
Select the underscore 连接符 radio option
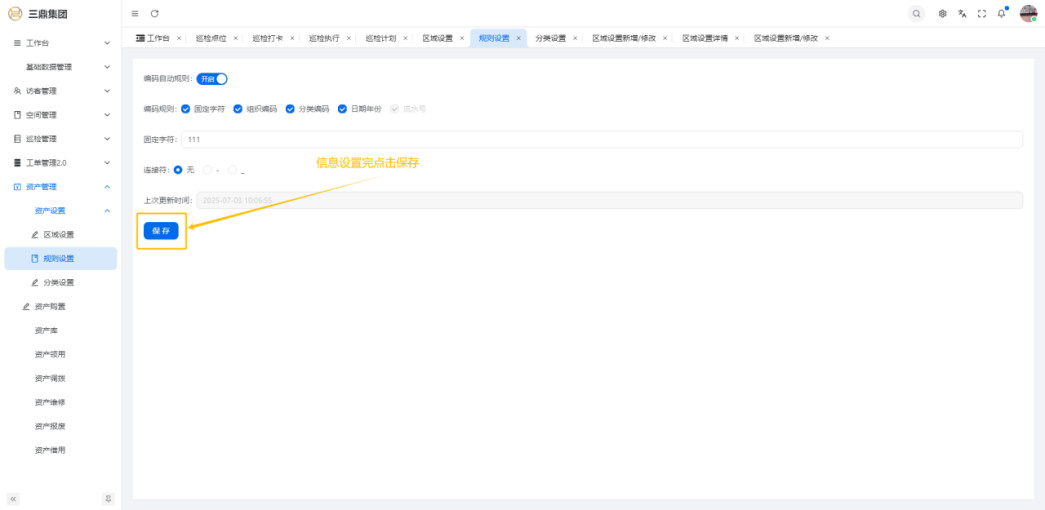tap(233, 170)
